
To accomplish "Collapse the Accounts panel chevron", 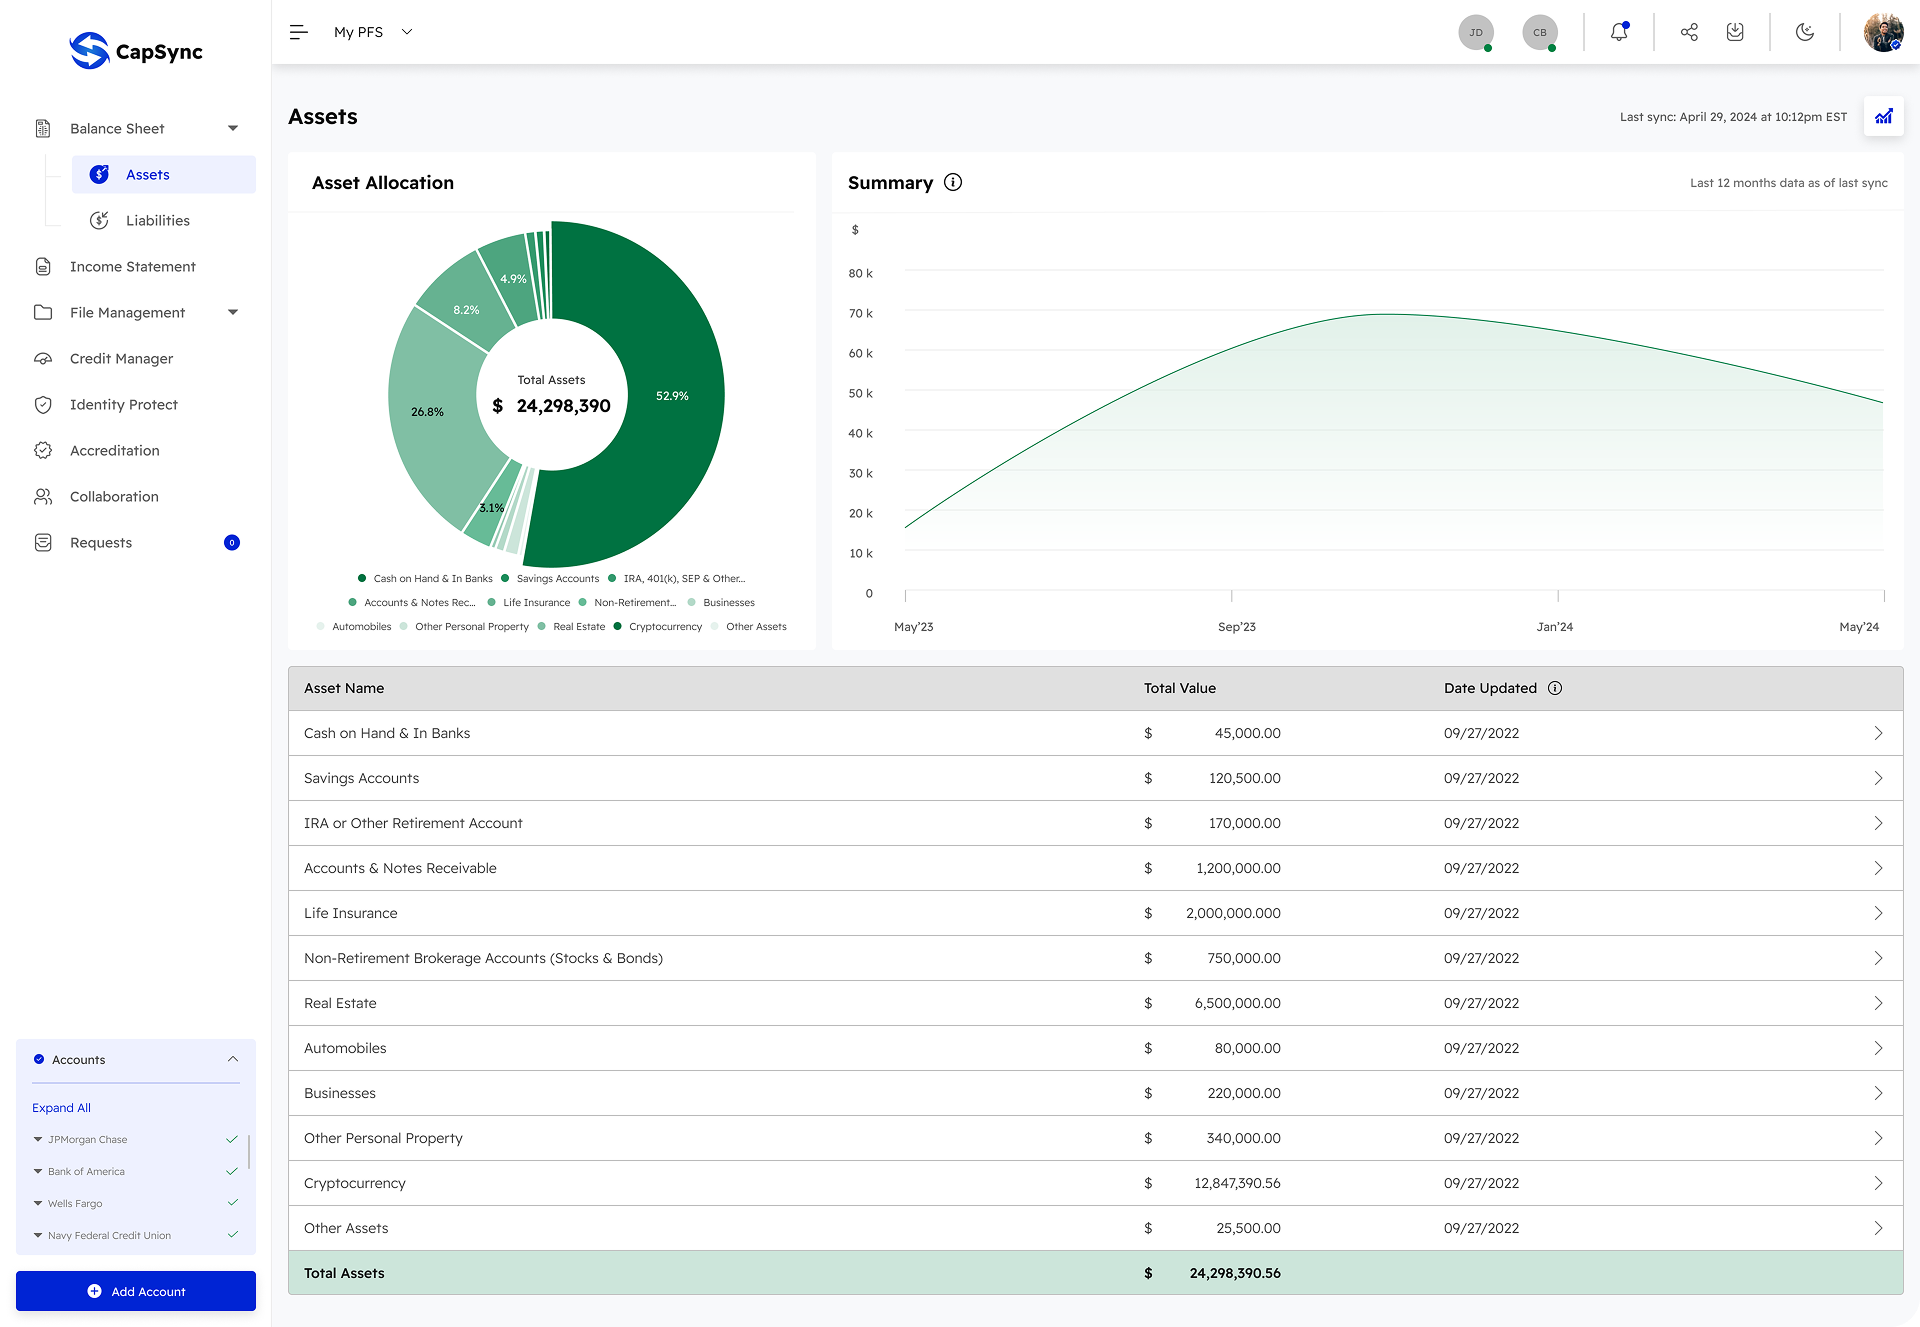I will 233,1059.
